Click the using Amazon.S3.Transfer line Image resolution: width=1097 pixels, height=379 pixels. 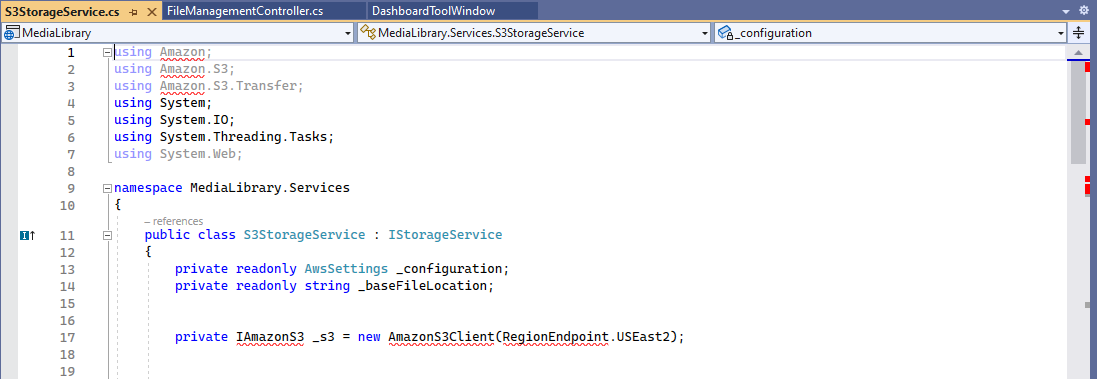pyautogui.click(x=208, y=86)
